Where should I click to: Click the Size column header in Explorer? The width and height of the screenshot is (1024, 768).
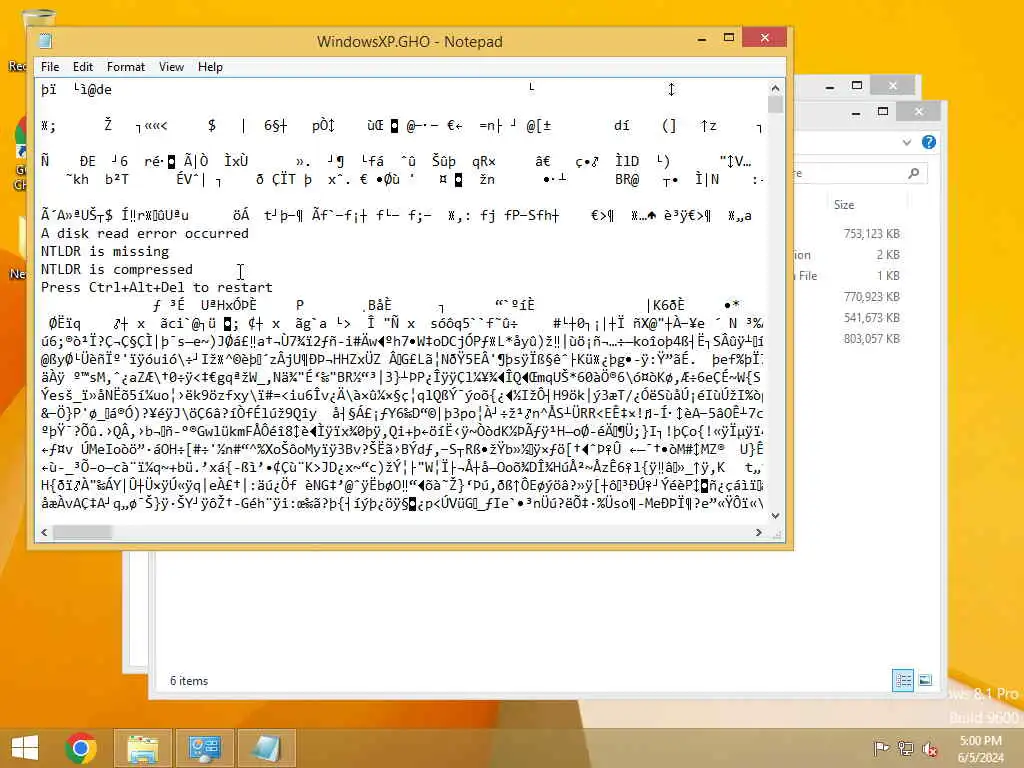(x=844, y=204)
